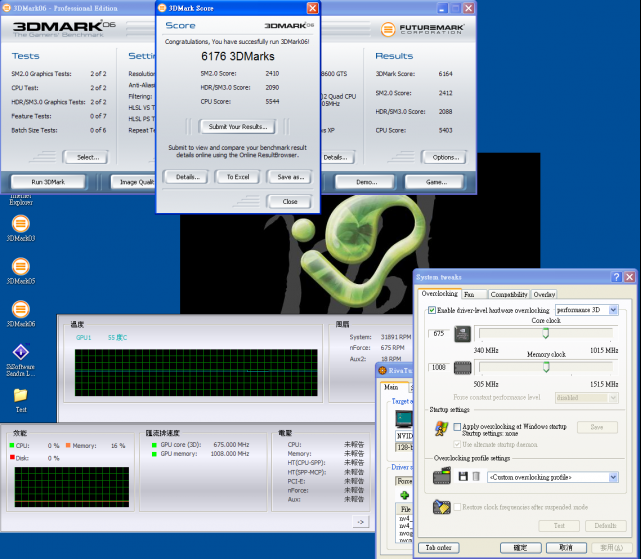Switch to the Overclocking tab
Screen dimensions: 641x559
[439, 294]
